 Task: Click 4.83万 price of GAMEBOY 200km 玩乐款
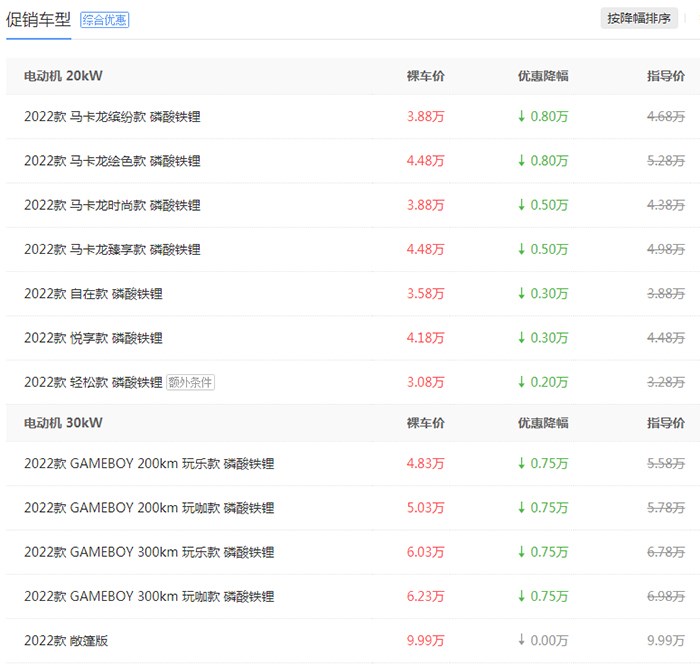[425, 464]
